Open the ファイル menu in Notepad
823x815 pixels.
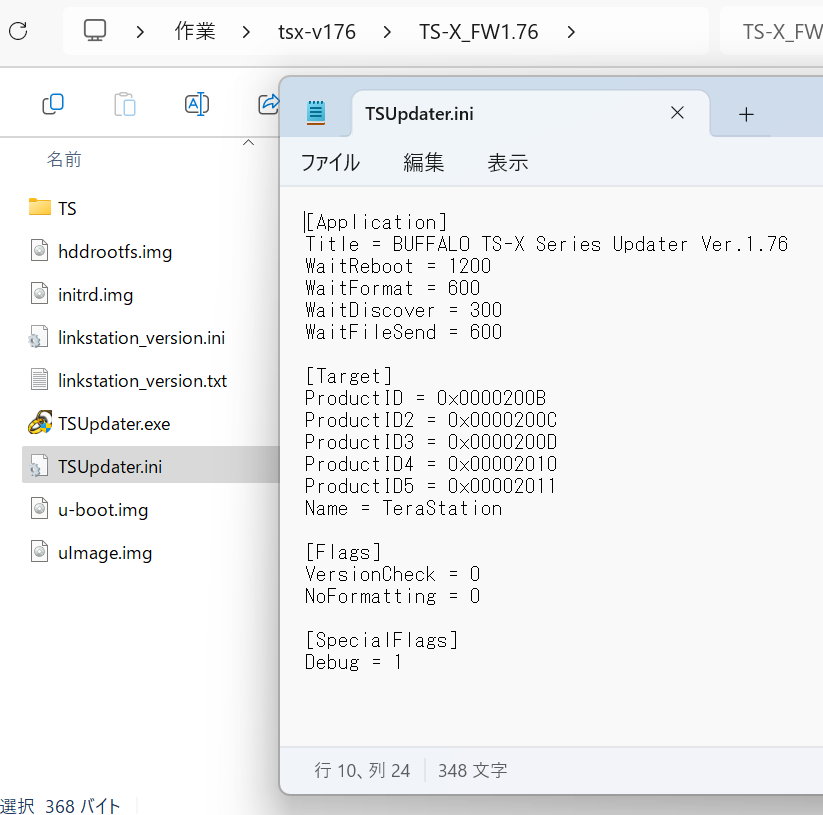pyautogui.click(x=330, y=163)
